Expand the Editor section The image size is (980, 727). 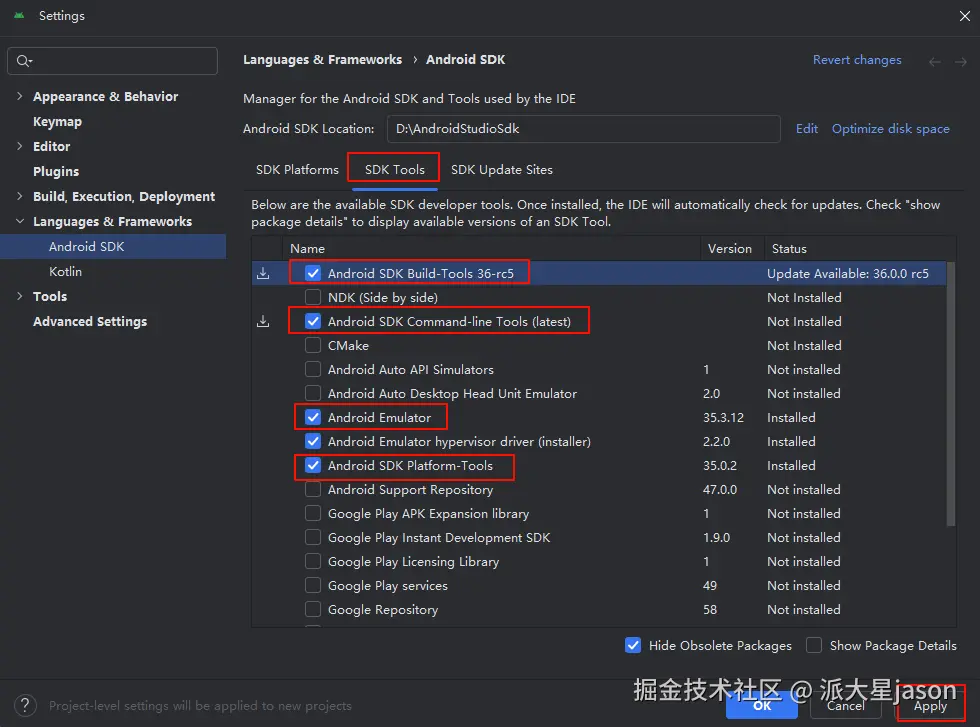click(x=19, y=146)
